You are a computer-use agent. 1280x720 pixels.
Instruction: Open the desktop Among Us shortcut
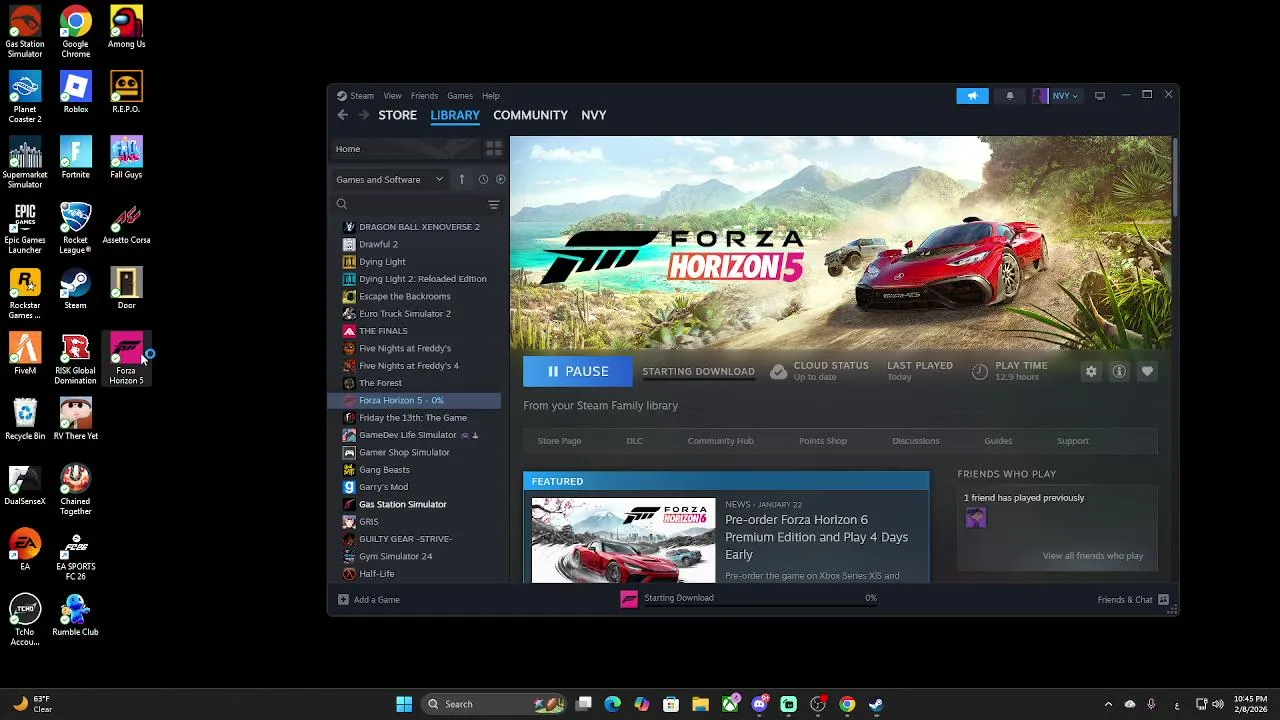coord(126,27)
